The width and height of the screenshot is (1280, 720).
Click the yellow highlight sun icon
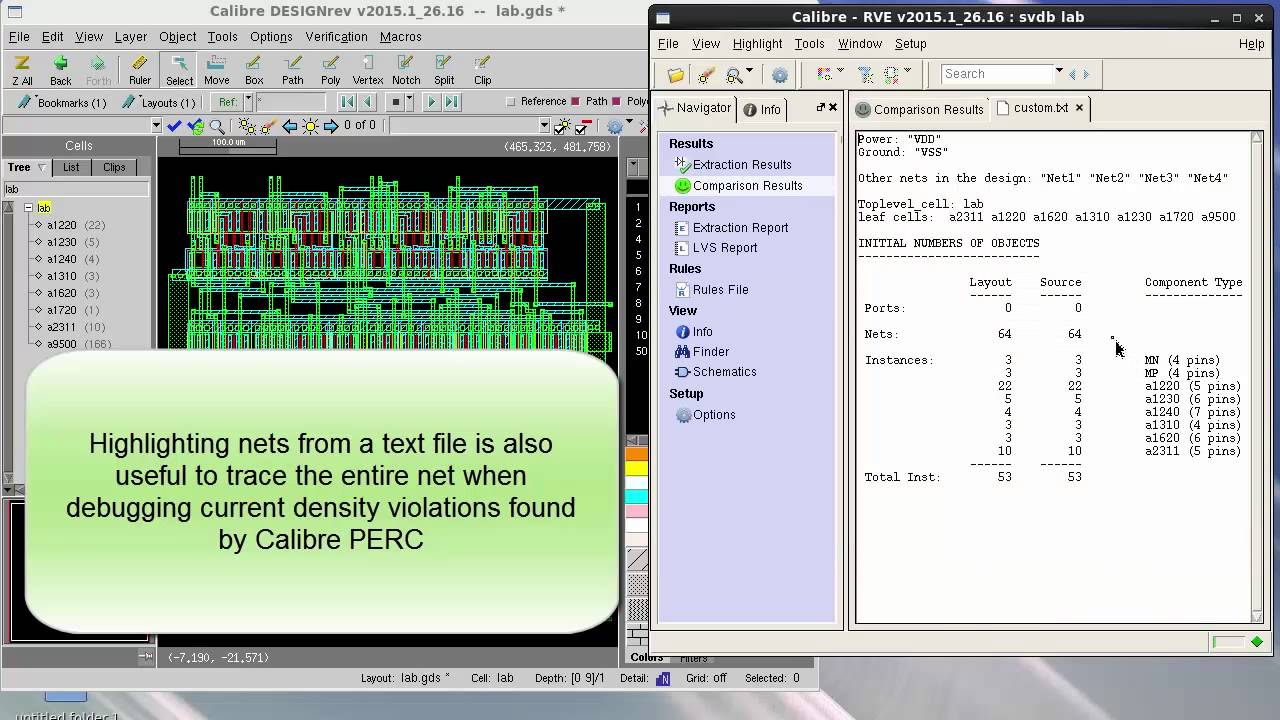click(x=311, y=126)
